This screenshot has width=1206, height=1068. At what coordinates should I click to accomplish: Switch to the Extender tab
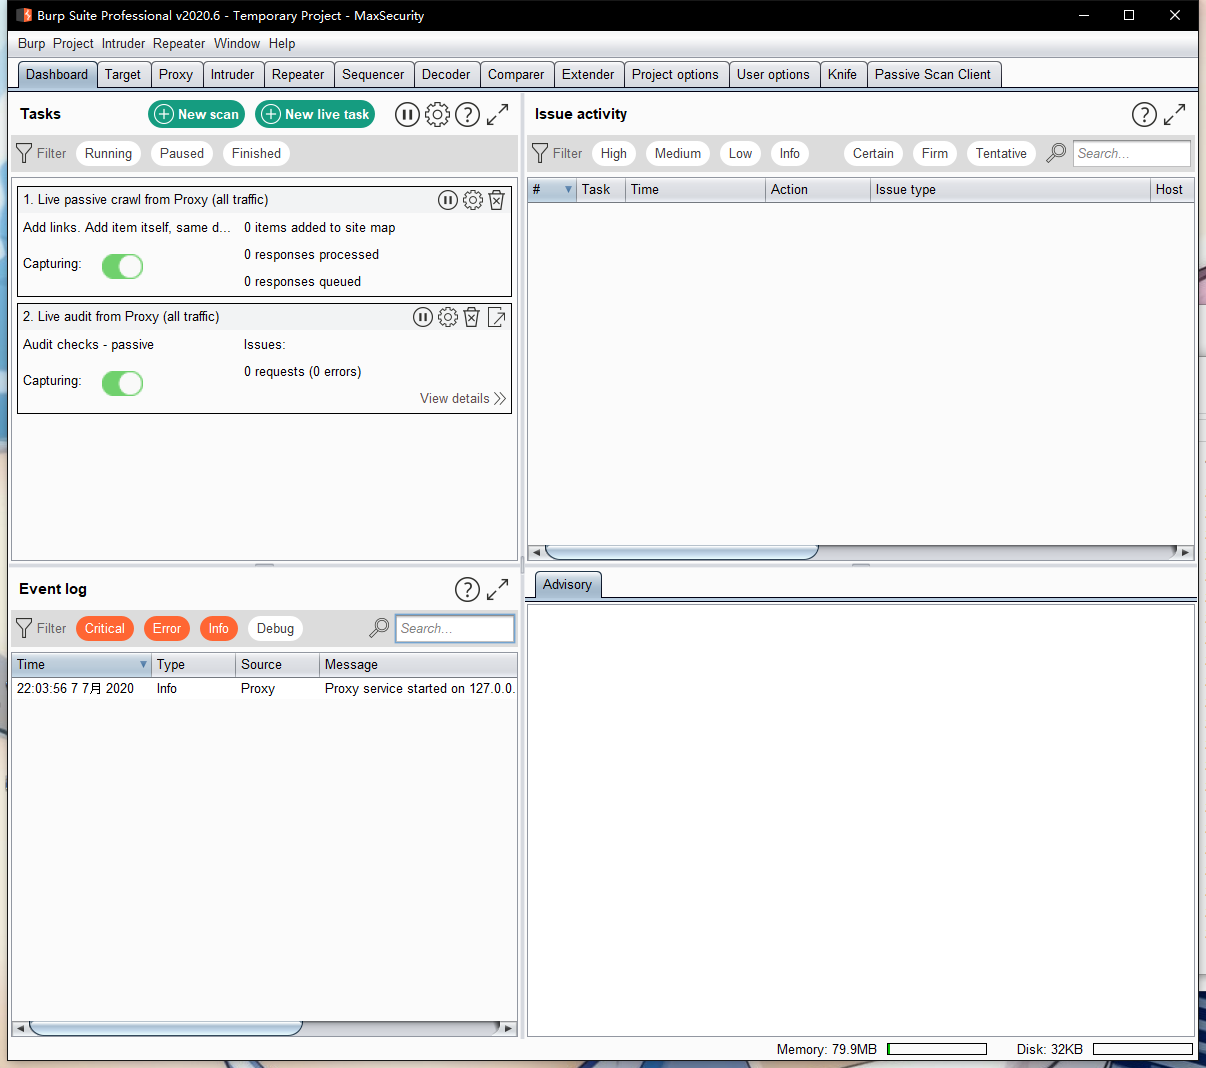(x=588, y=74)
